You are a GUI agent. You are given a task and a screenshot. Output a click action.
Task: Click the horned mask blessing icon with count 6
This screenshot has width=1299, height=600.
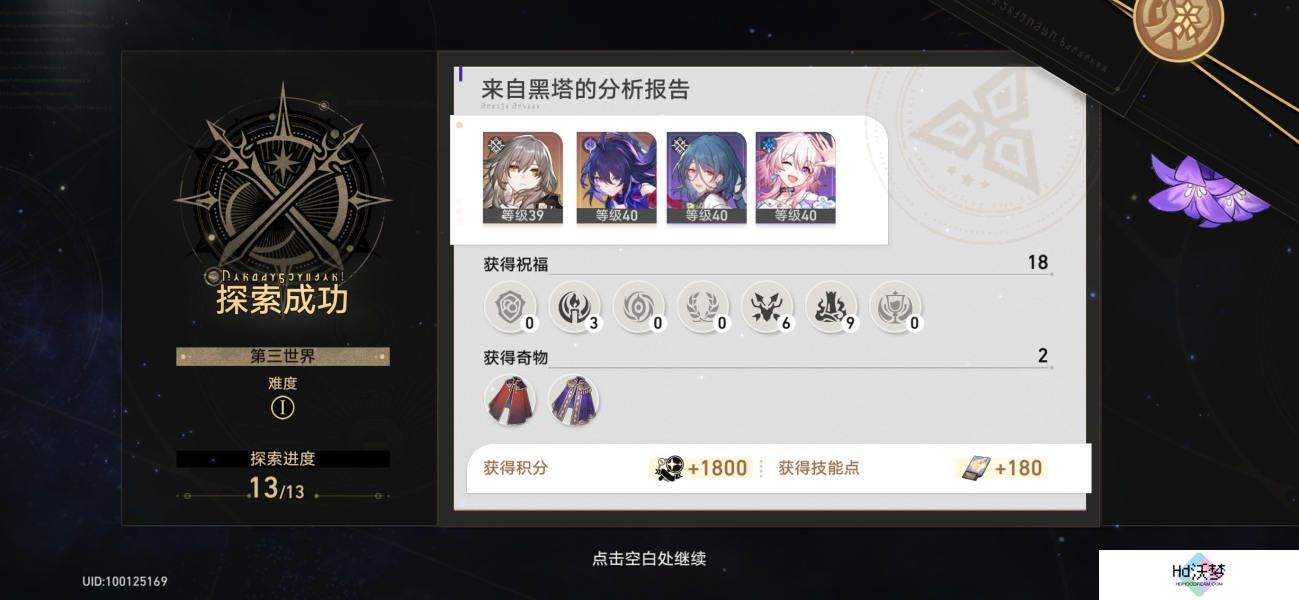766,305
